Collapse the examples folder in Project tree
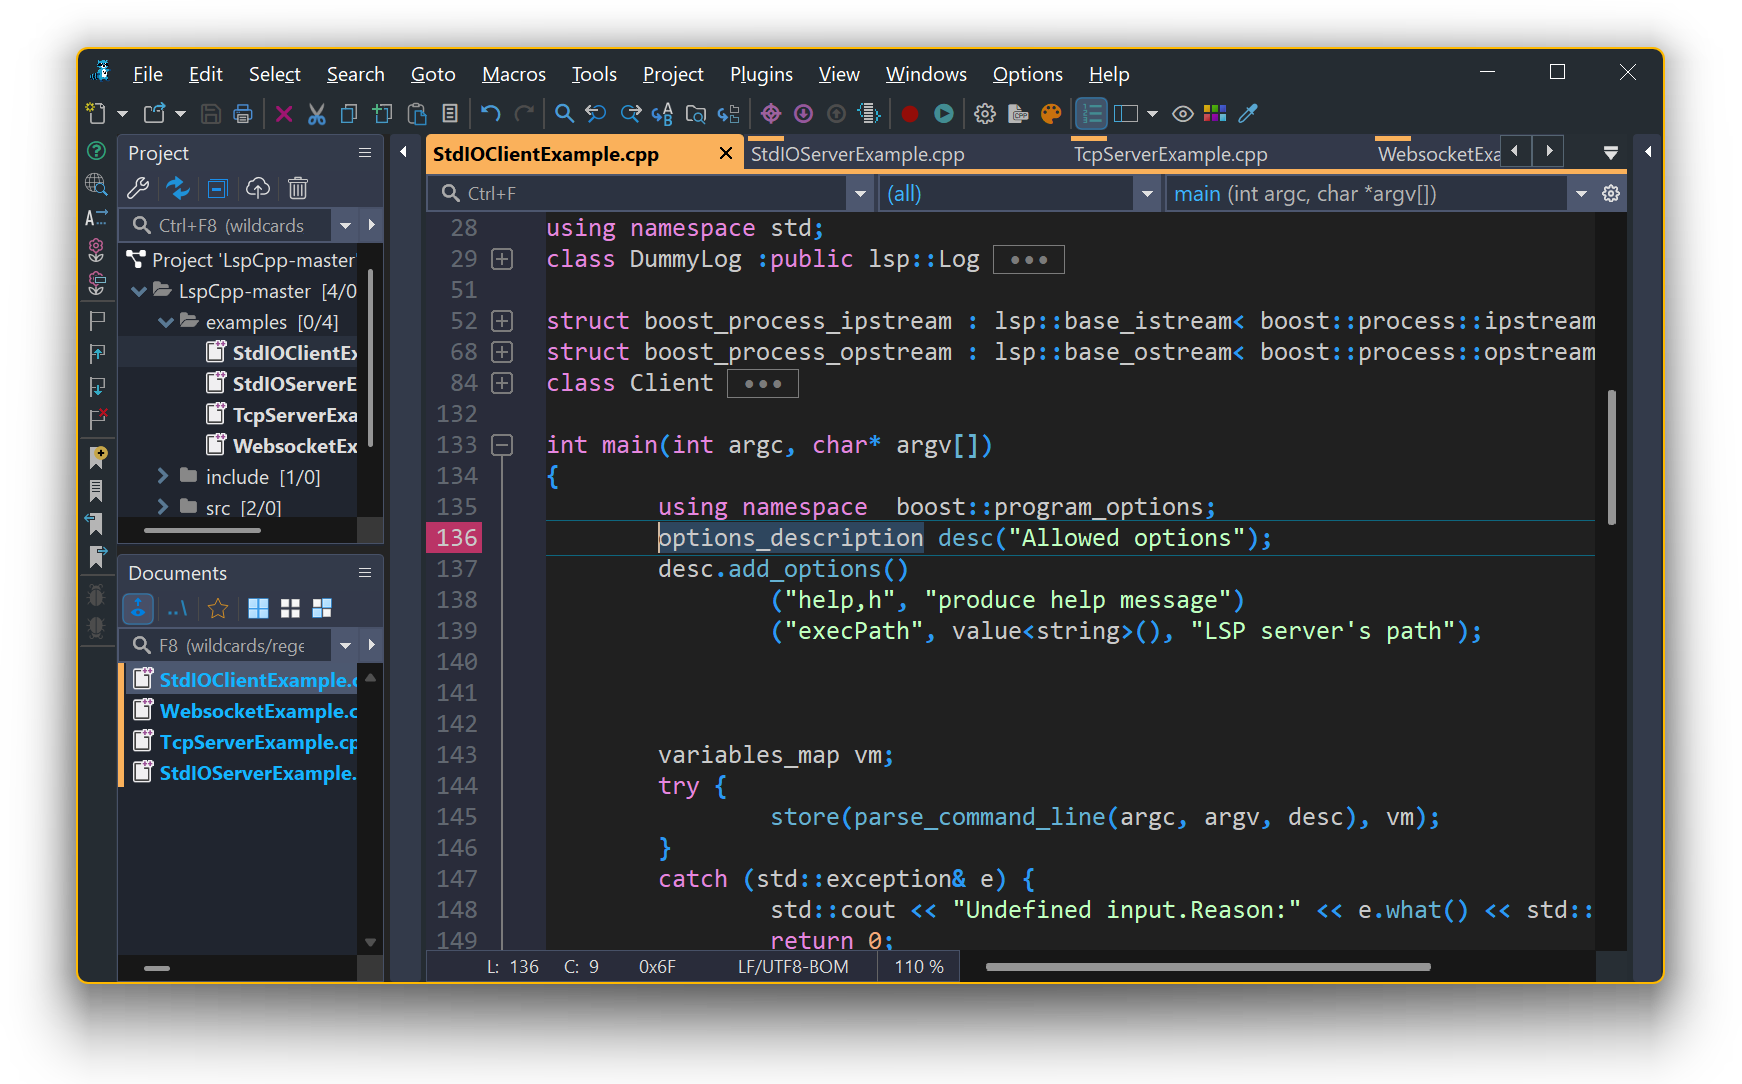 click(166, 321)
